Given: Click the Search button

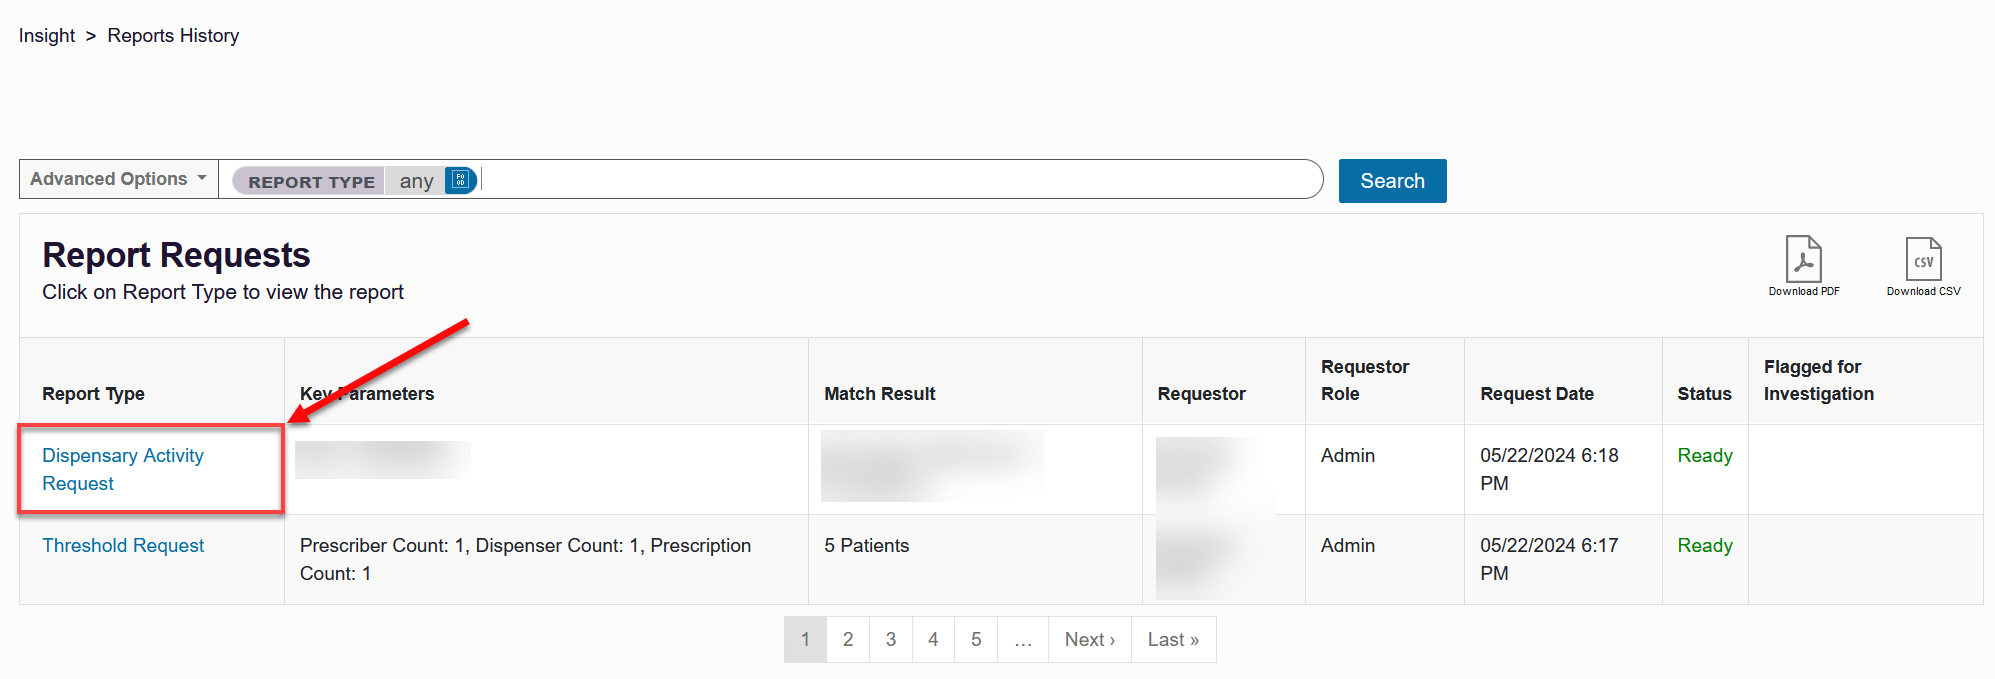Looking at the screenshot, I should coord(1392,181).
